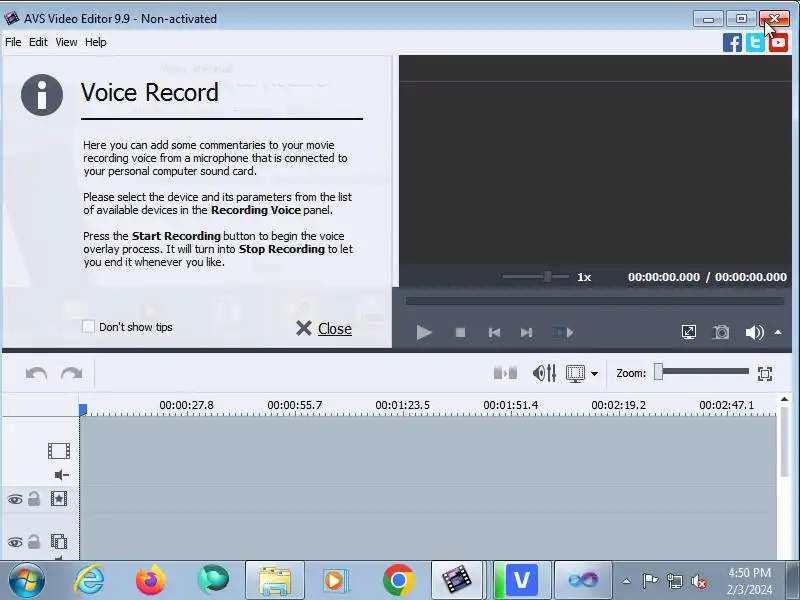Image resolution: width=800 pixels, height=600 pixels.
Task: Click the timeline playhead marker
Action: coord(83,409)
